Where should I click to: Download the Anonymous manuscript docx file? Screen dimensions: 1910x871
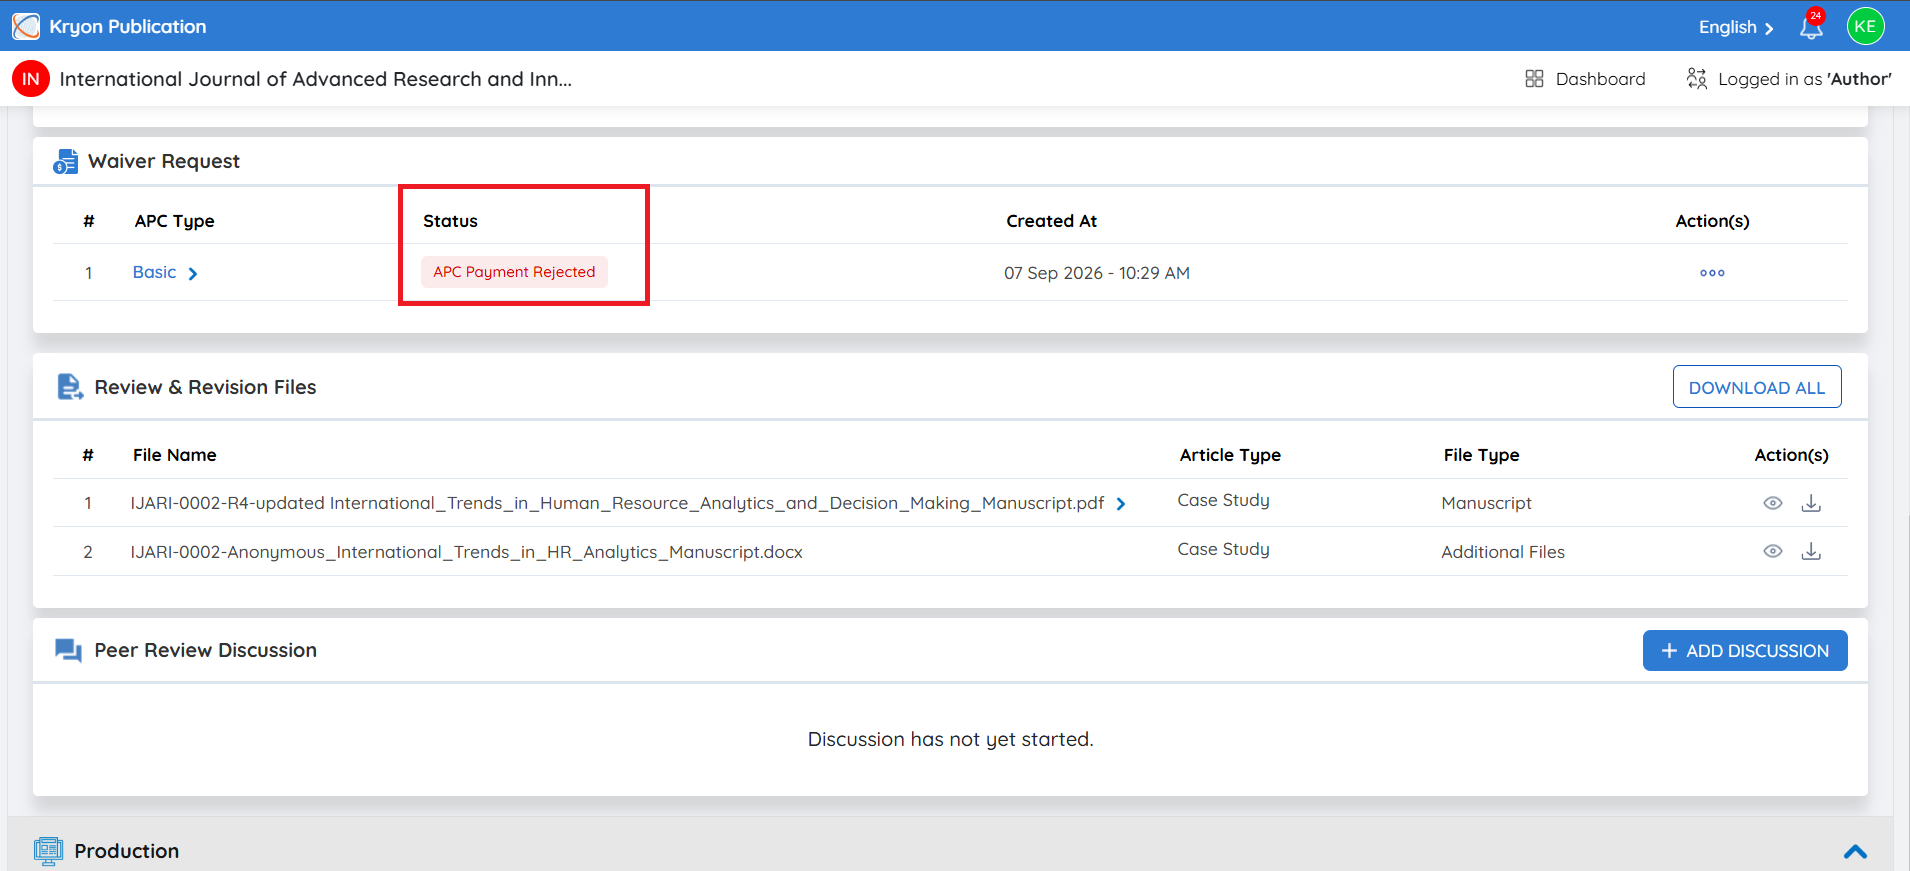pyautogui.click(x=1811, y=551)
